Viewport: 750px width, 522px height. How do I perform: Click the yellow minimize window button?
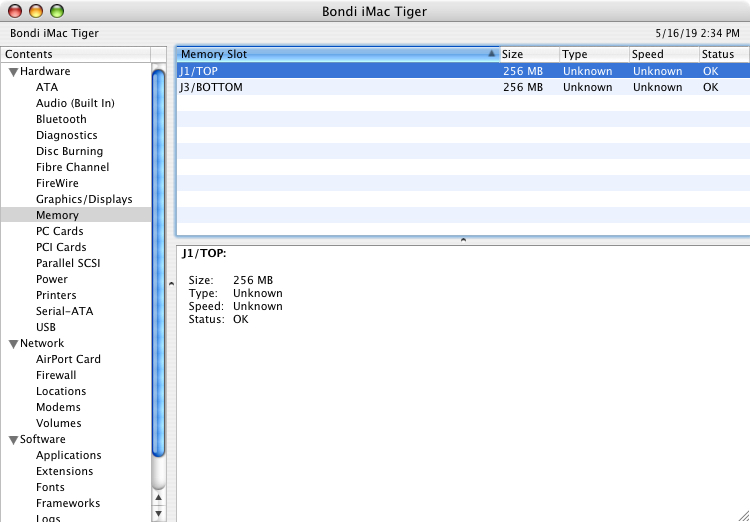click(36, 11)
